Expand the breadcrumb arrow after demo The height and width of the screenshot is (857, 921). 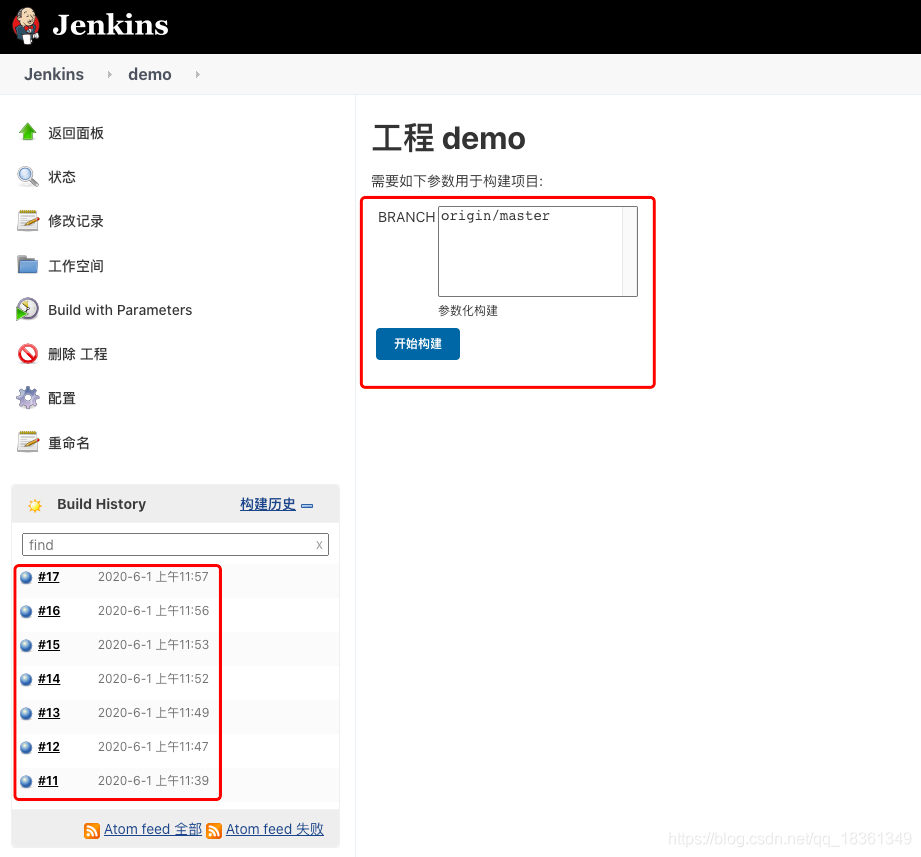pyautogui.click(x=197, y=74)
